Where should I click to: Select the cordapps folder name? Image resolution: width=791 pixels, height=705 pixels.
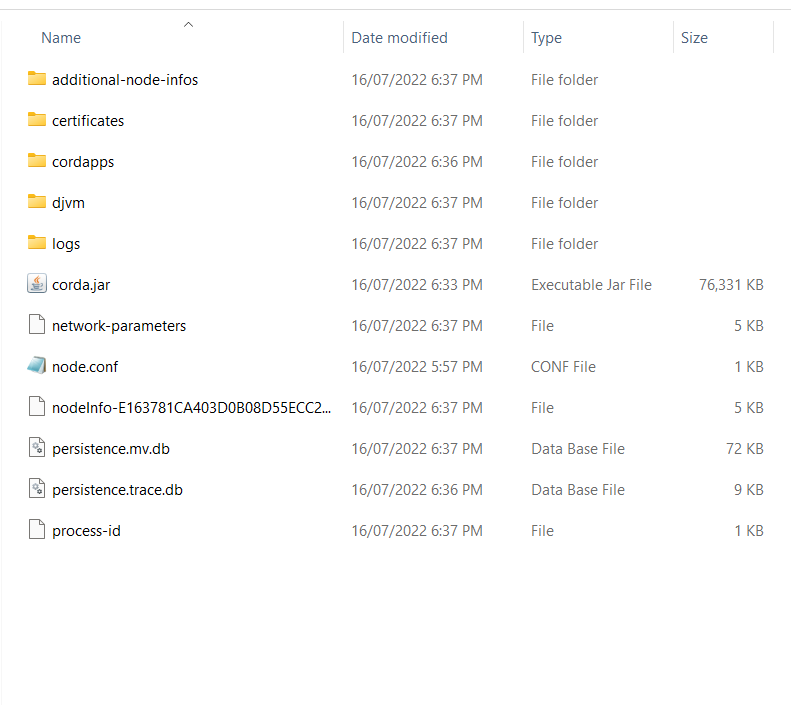pyautogui.click(x=83, y=162)
